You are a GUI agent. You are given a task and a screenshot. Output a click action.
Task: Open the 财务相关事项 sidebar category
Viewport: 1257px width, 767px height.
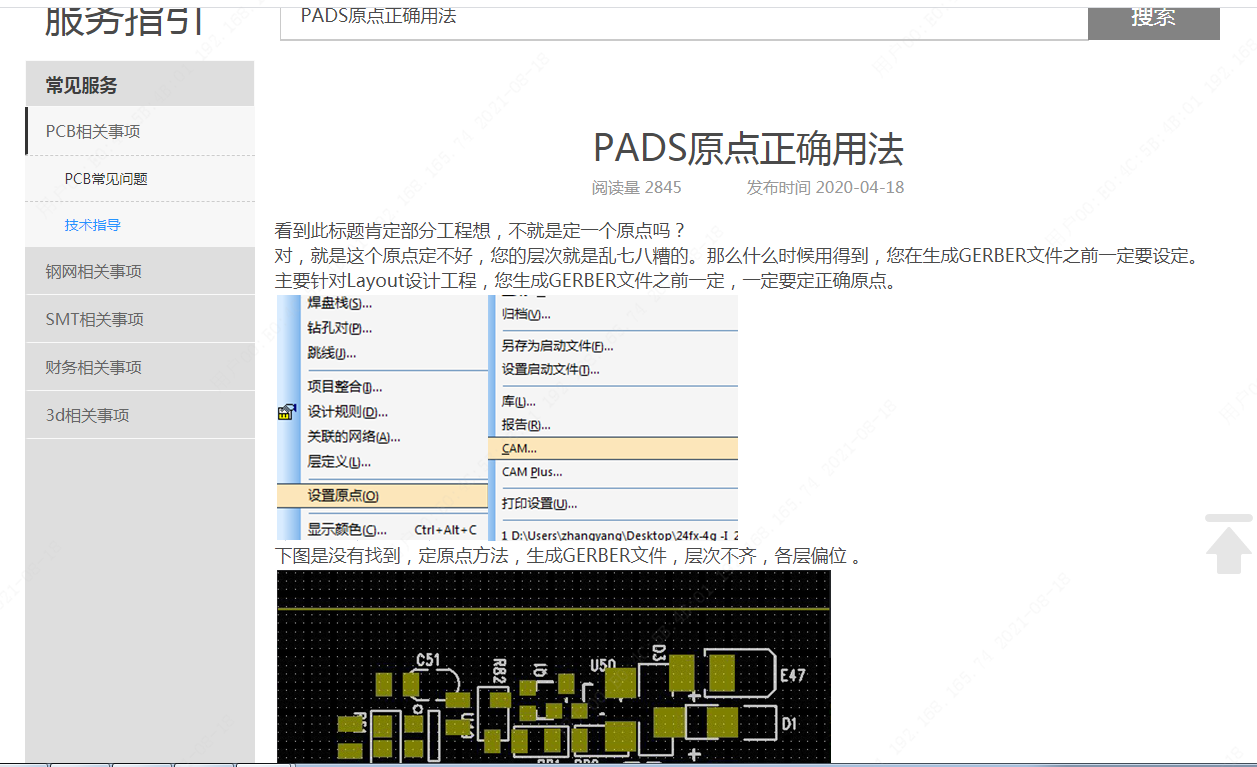[x=94, y=367]
